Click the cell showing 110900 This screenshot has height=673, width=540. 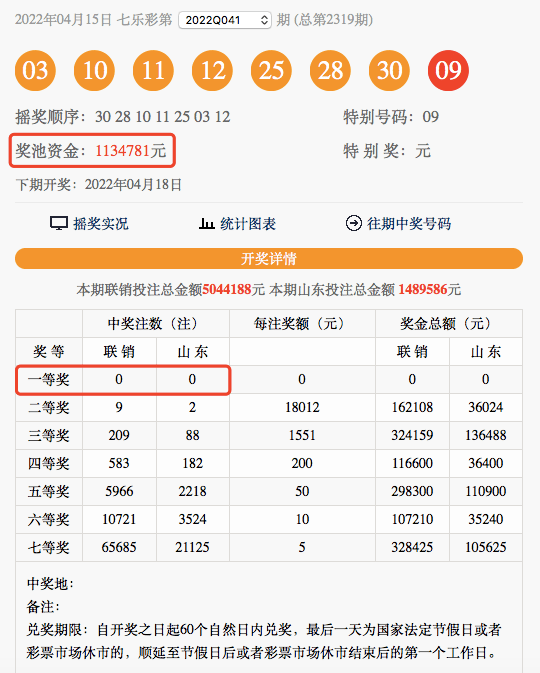click(x=485, y=491)
